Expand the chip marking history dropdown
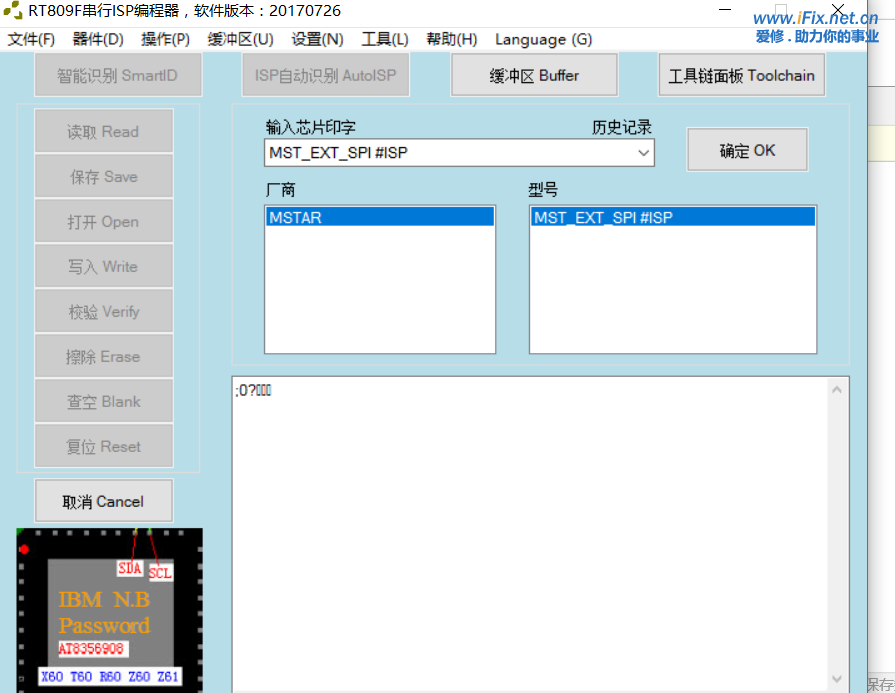 coord(644,152)
